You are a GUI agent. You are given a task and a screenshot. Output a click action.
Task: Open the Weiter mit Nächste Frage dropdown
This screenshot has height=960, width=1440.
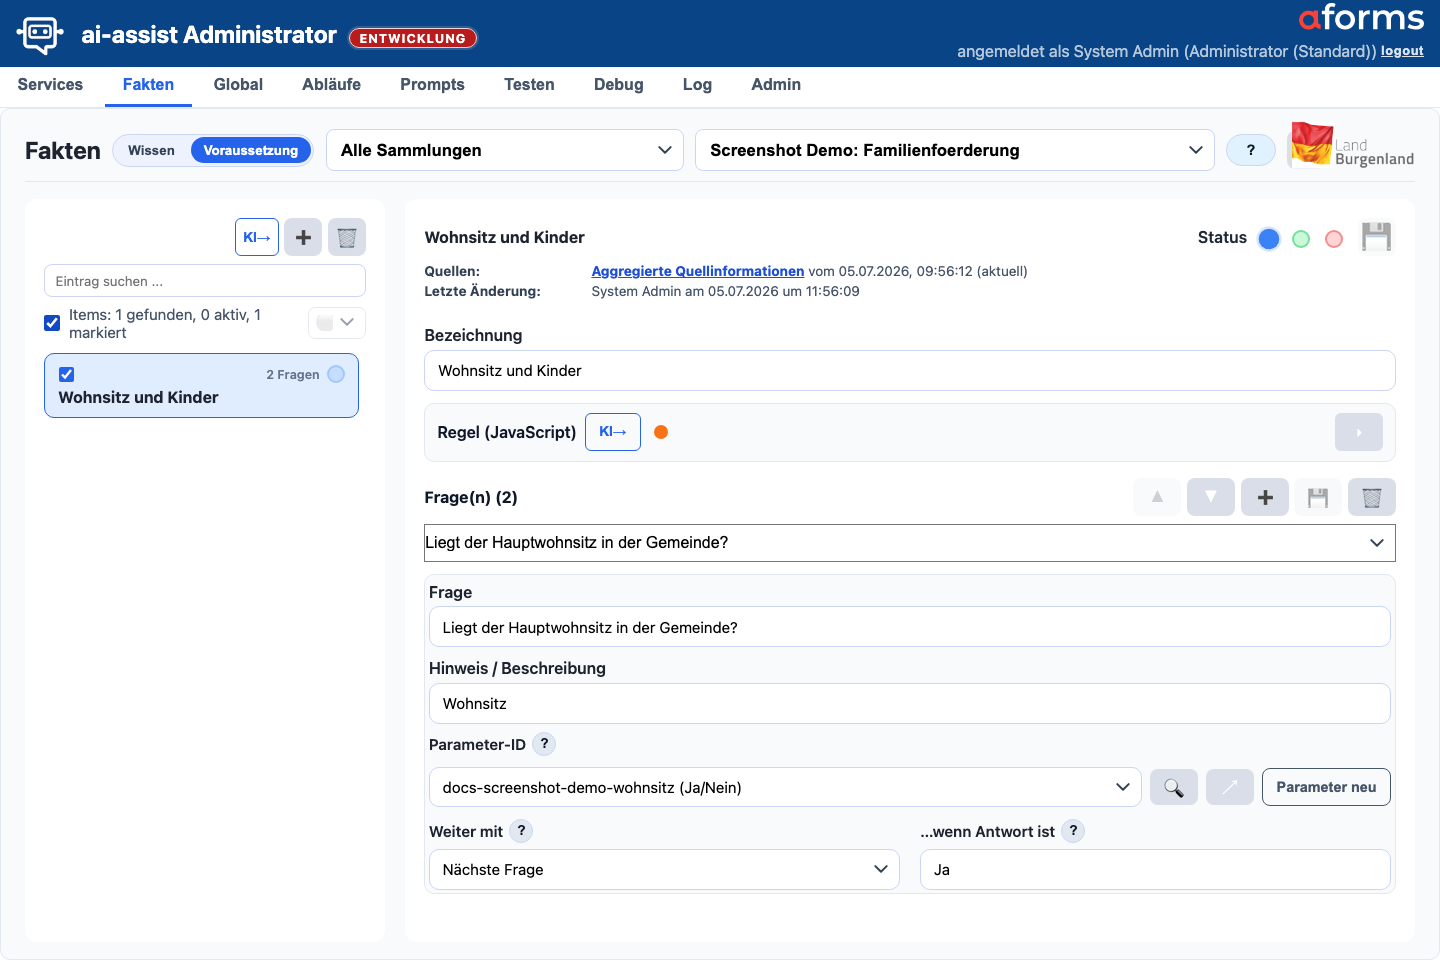[664, 869]
